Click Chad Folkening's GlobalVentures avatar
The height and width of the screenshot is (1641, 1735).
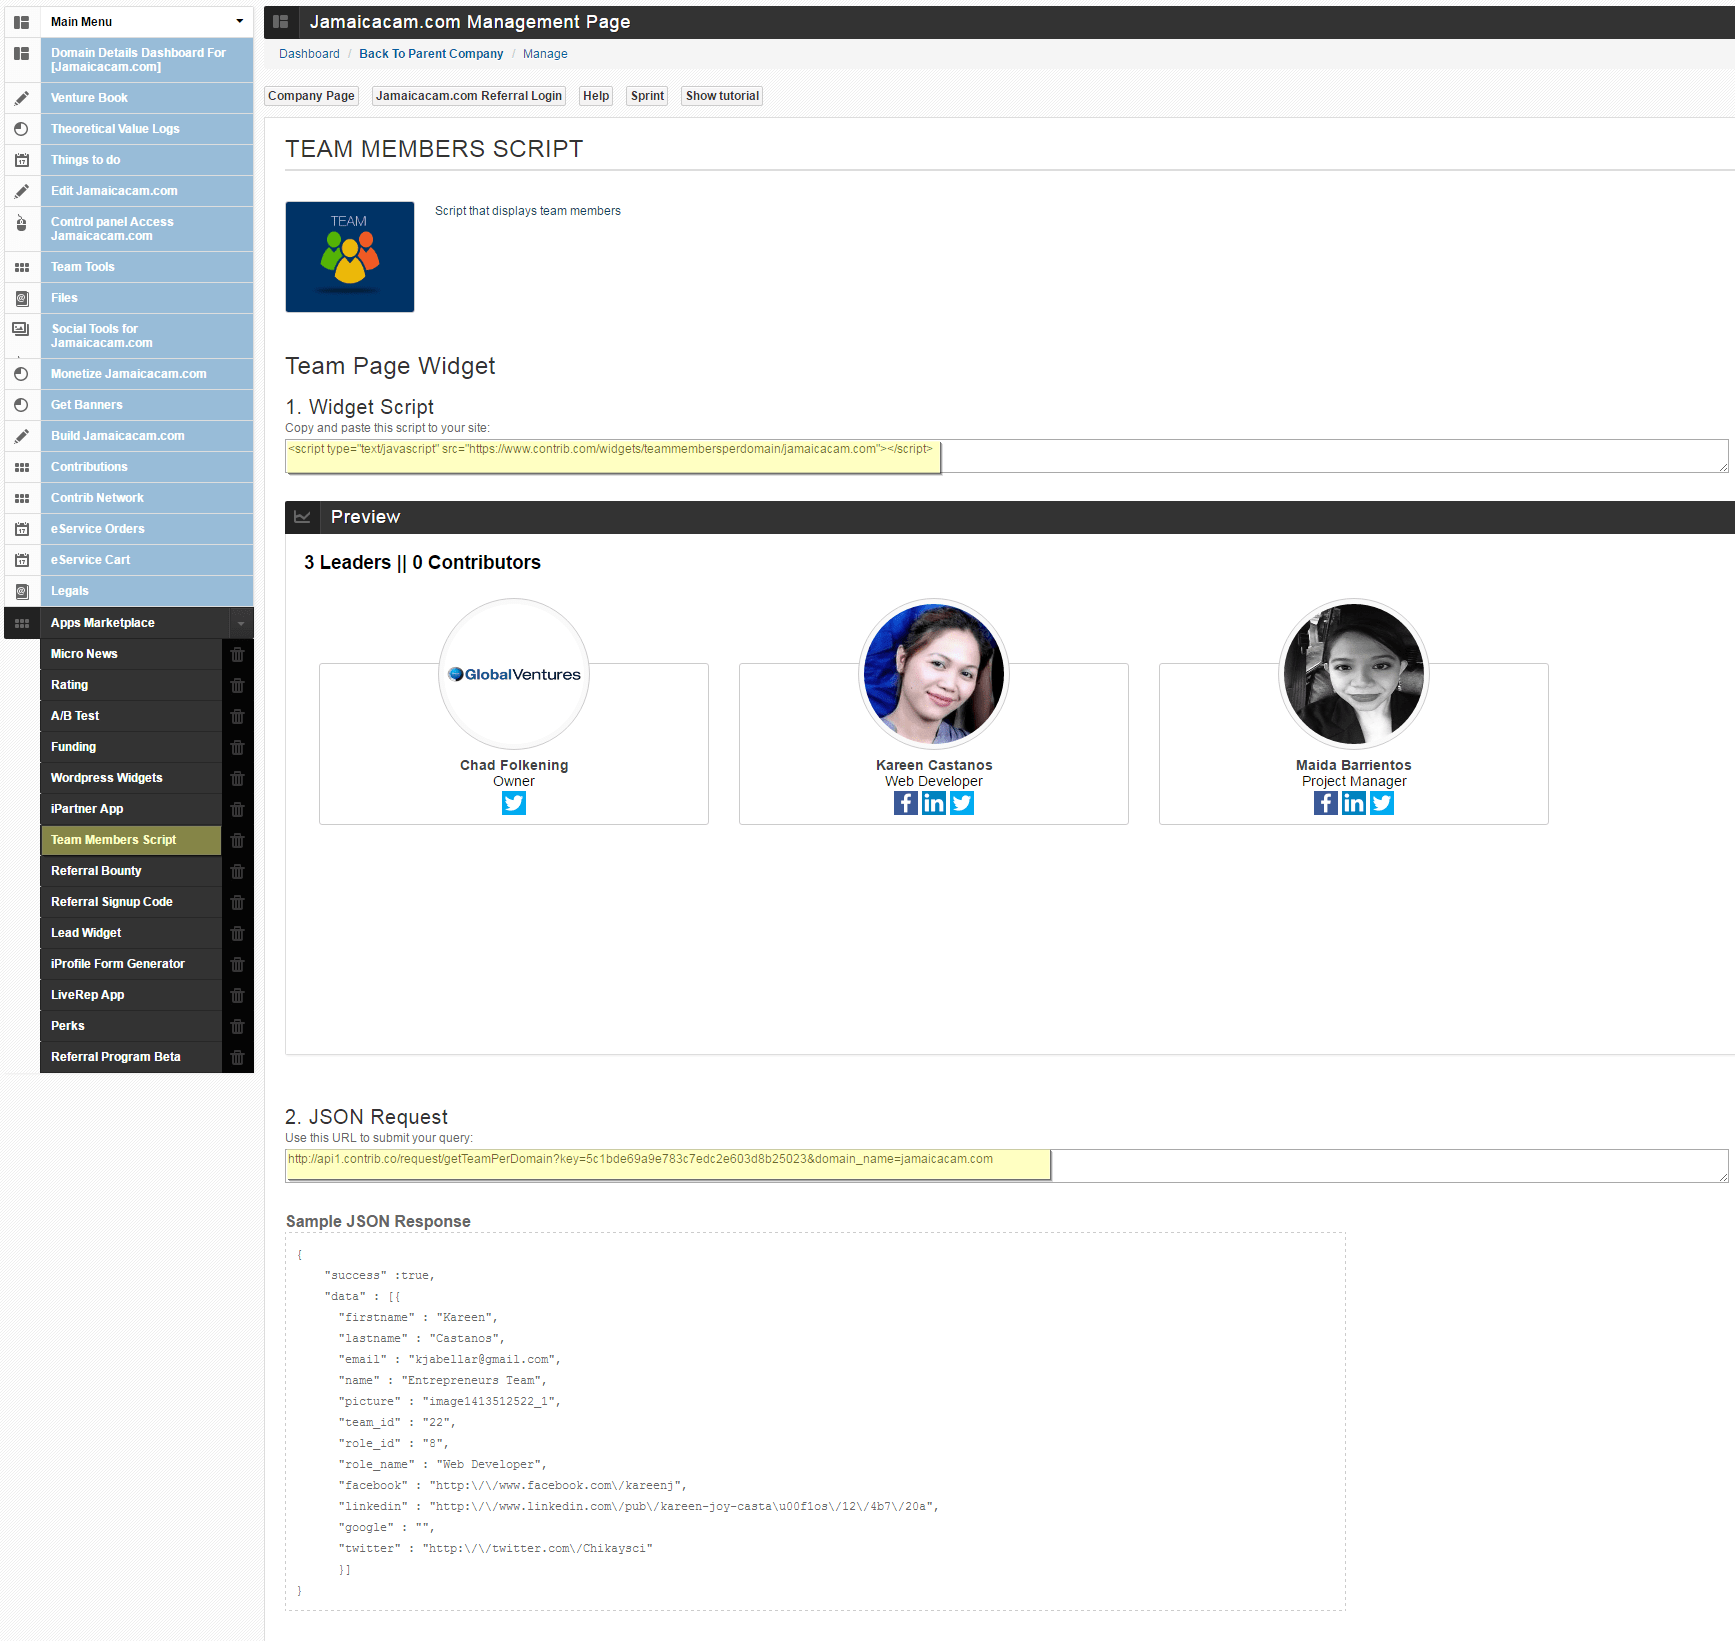click(514, 674)
